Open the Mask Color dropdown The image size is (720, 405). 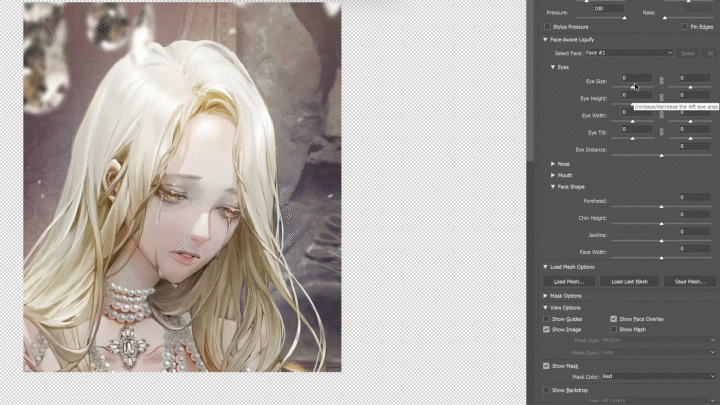pyautogui.click(x=658, y=376)
